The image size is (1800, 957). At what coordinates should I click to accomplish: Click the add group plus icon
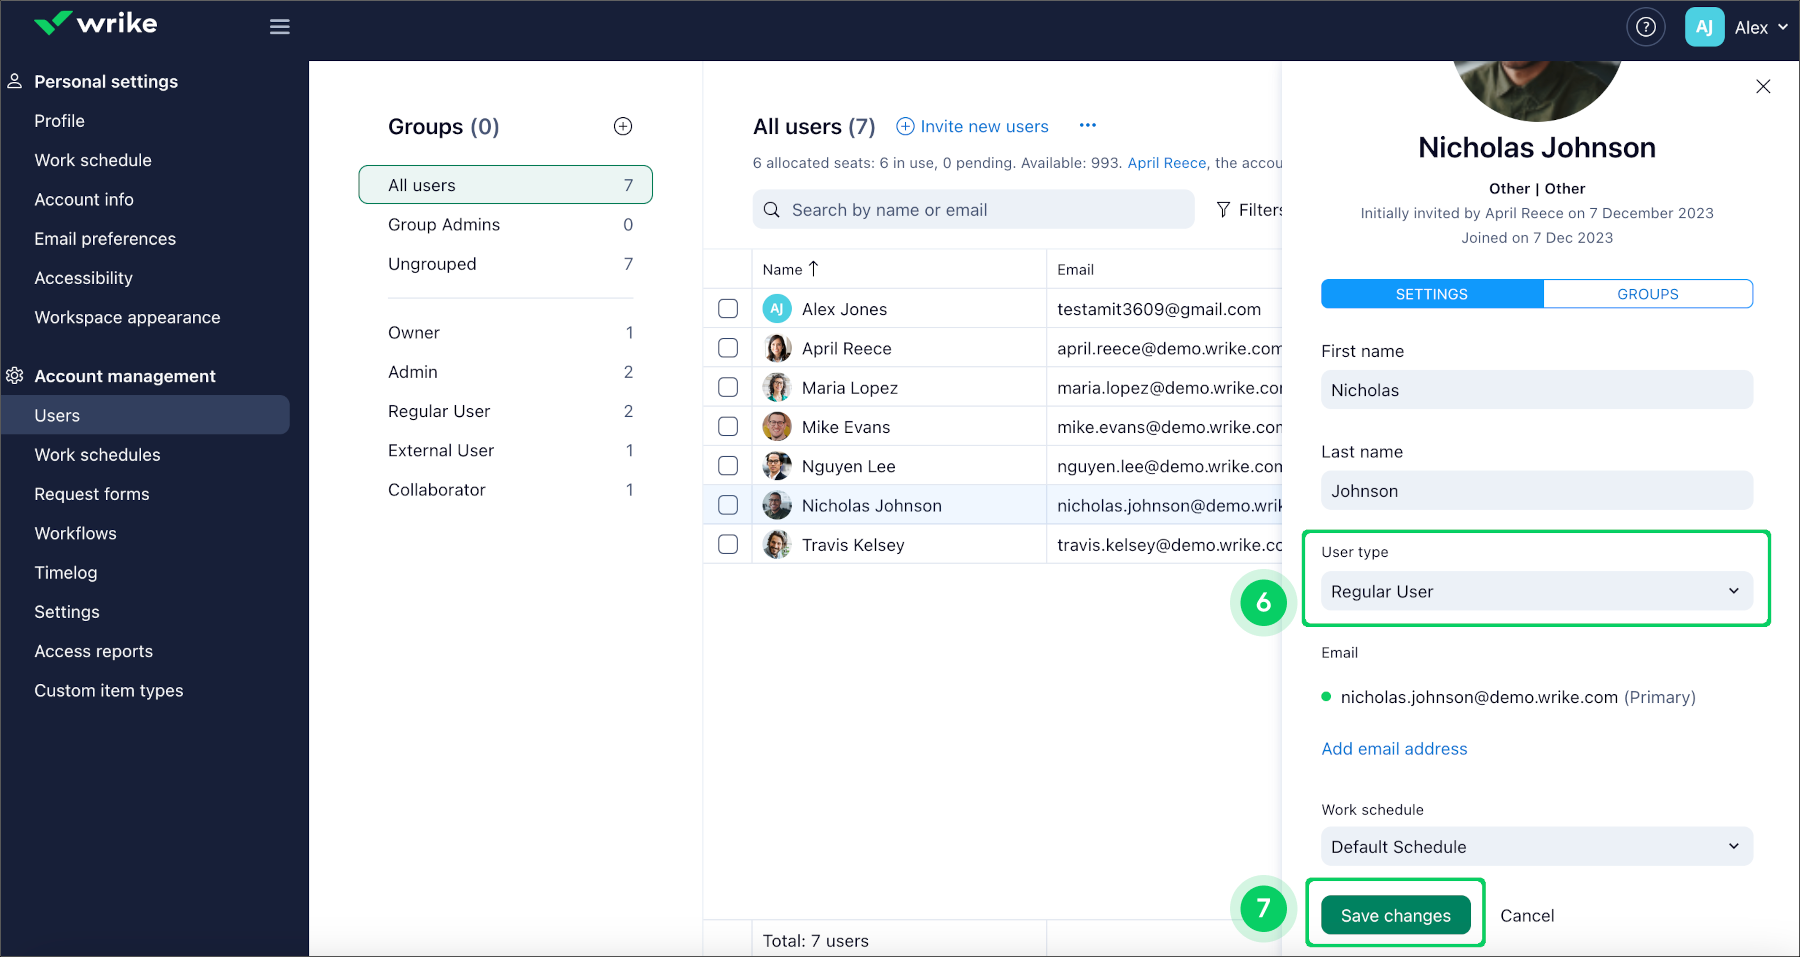(x=622, y=126)
